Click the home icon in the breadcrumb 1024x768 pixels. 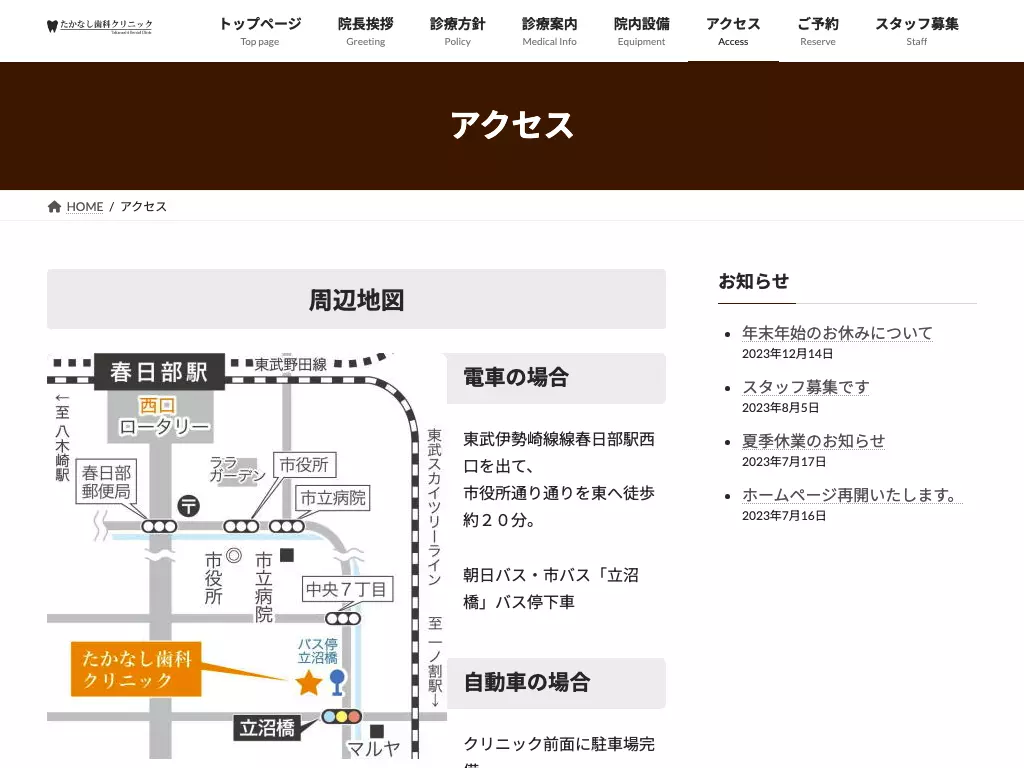(54, 206)
